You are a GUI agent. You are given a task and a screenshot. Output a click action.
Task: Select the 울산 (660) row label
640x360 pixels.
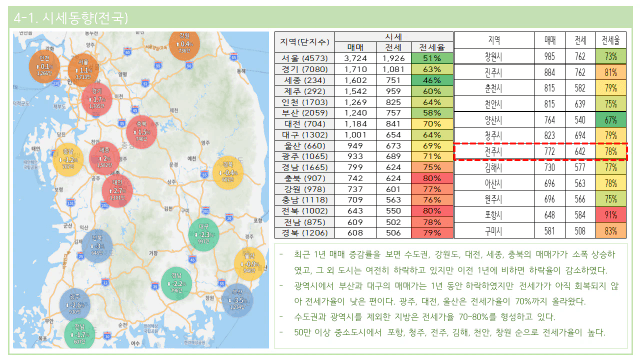tap(304, 146)
